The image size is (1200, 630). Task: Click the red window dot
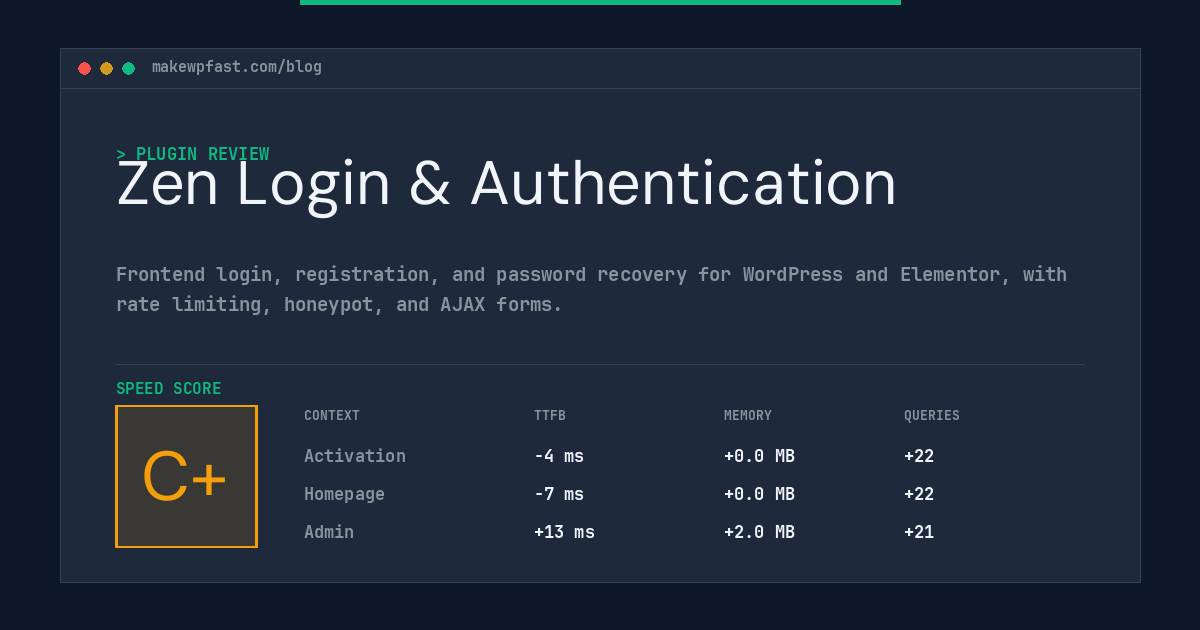click(84, 68)
